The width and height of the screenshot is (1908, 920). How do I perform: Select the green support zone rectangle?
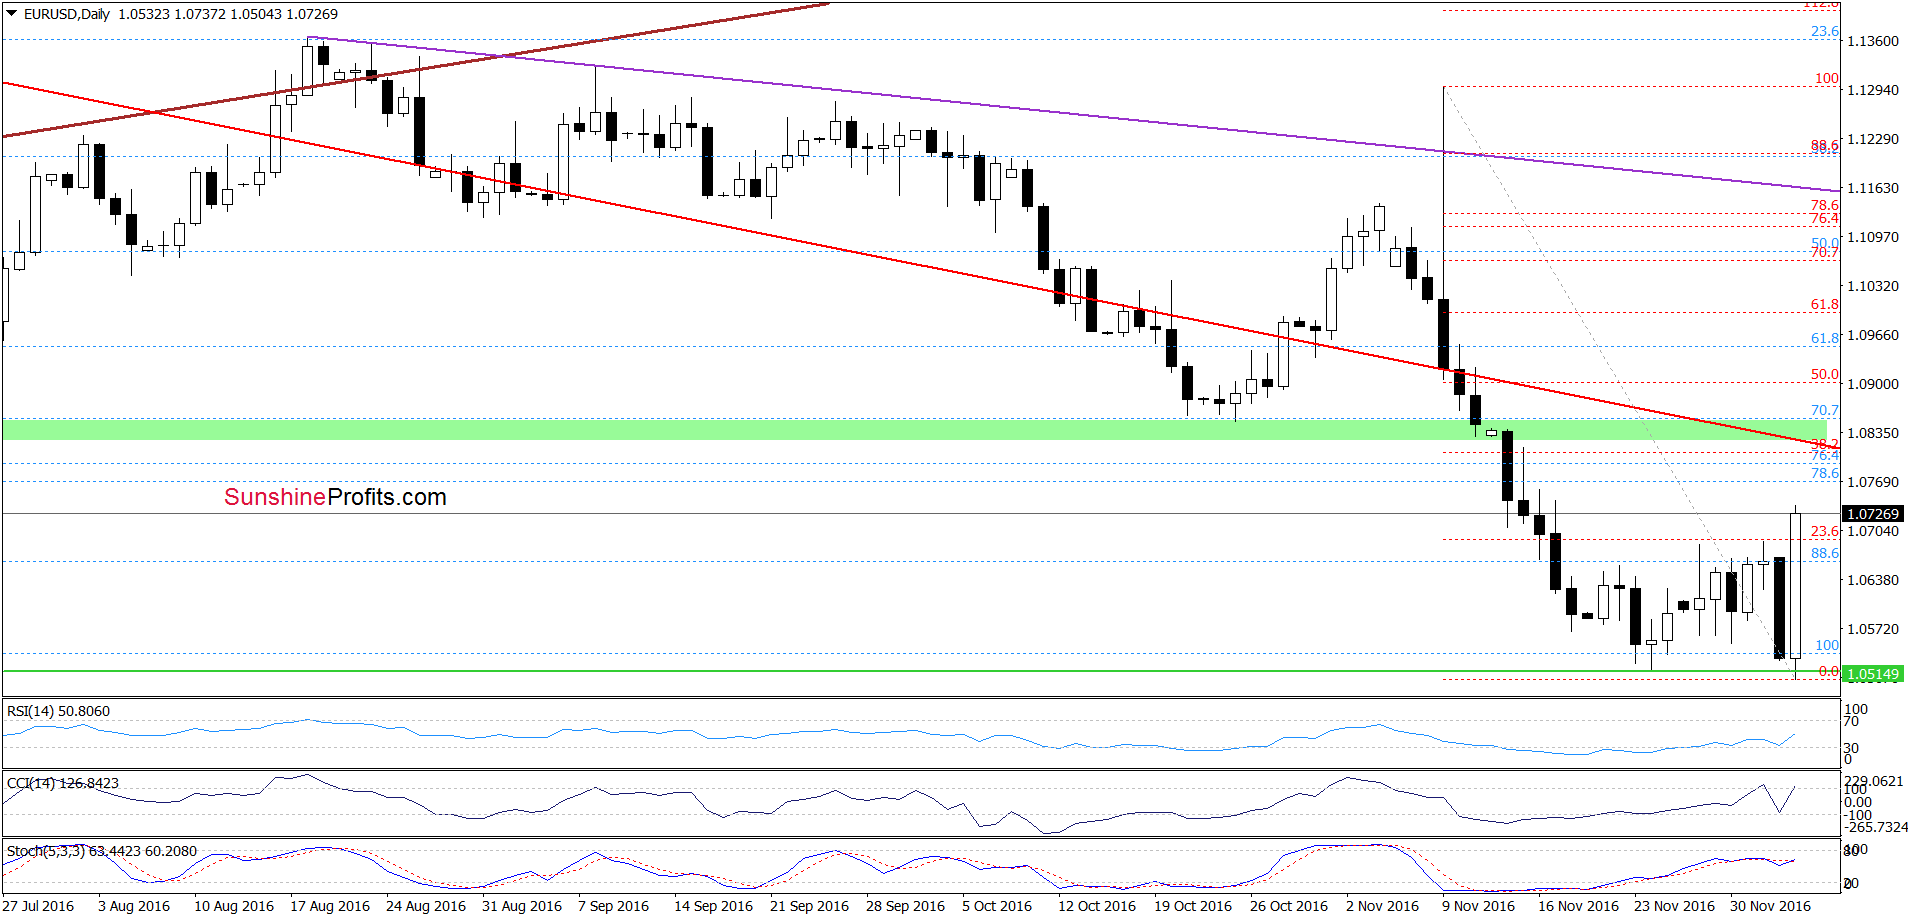click(x=915, y=430)
